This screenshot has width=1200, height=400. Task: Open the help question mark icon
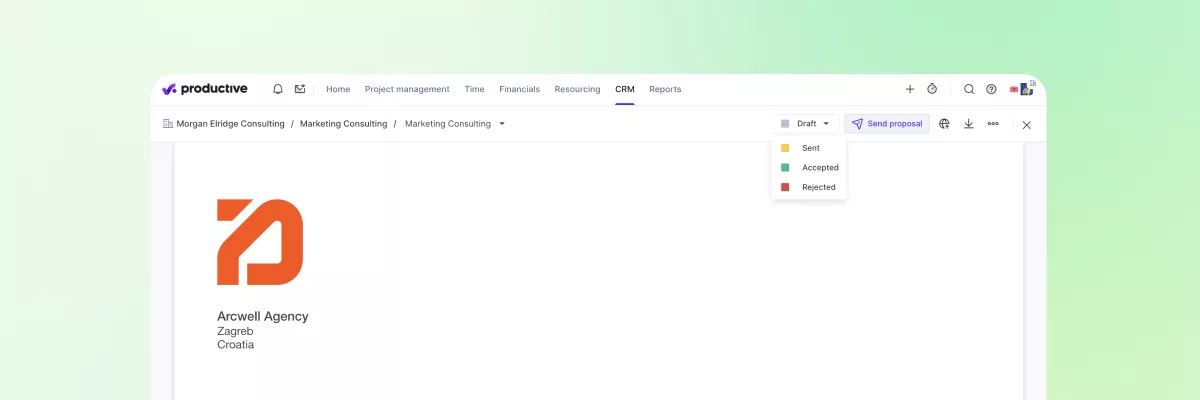(991, 89)
